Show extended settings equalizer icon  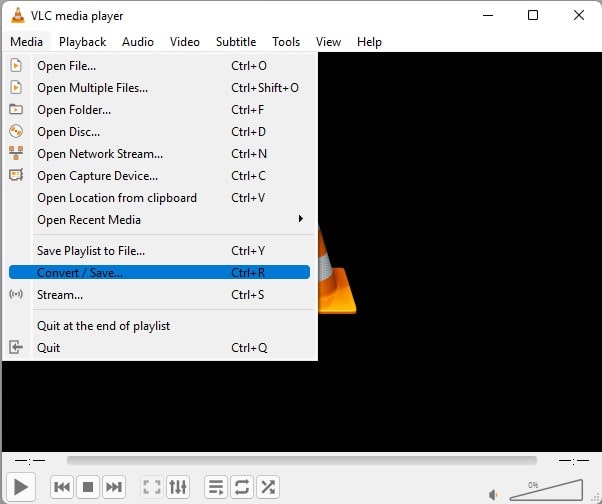click(x=178, y=487)
